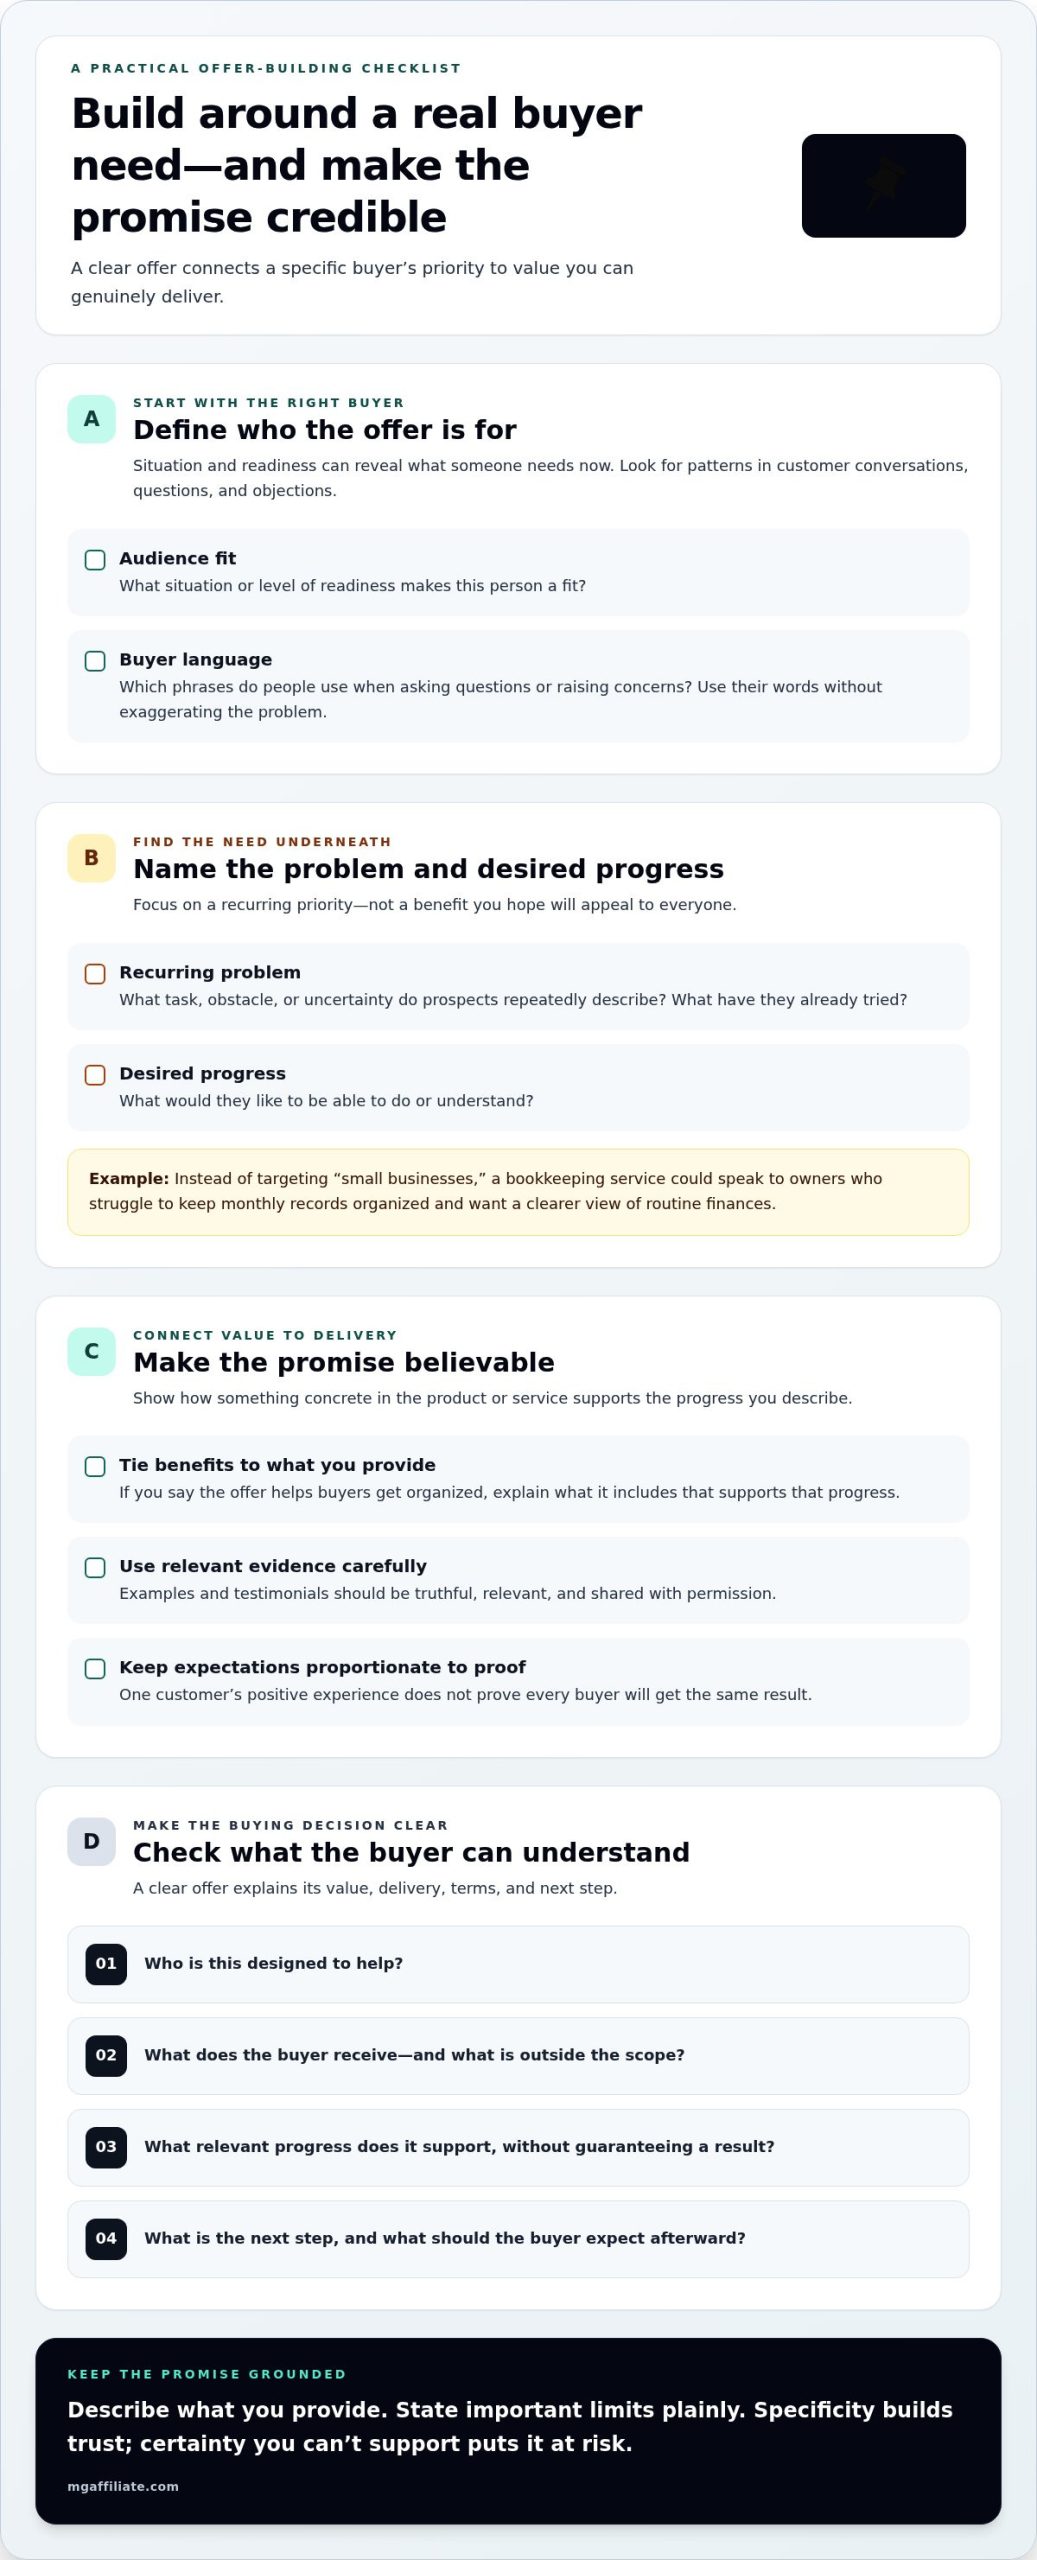Click the 02 number badge

106,2056
